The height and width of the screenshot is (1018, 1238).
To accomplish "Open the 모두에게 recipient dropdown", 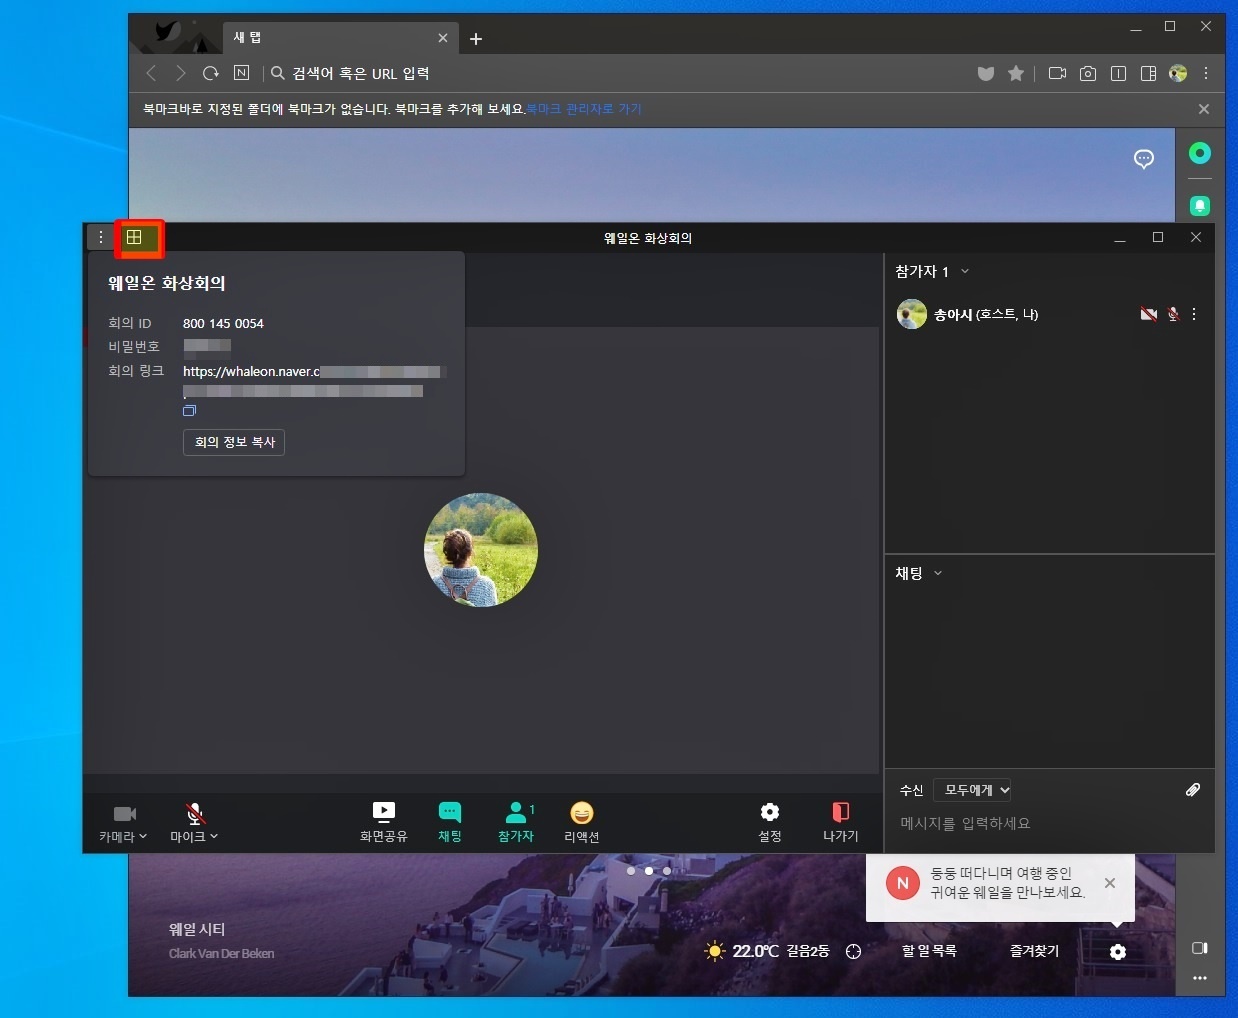I will [x=973, y=790].
